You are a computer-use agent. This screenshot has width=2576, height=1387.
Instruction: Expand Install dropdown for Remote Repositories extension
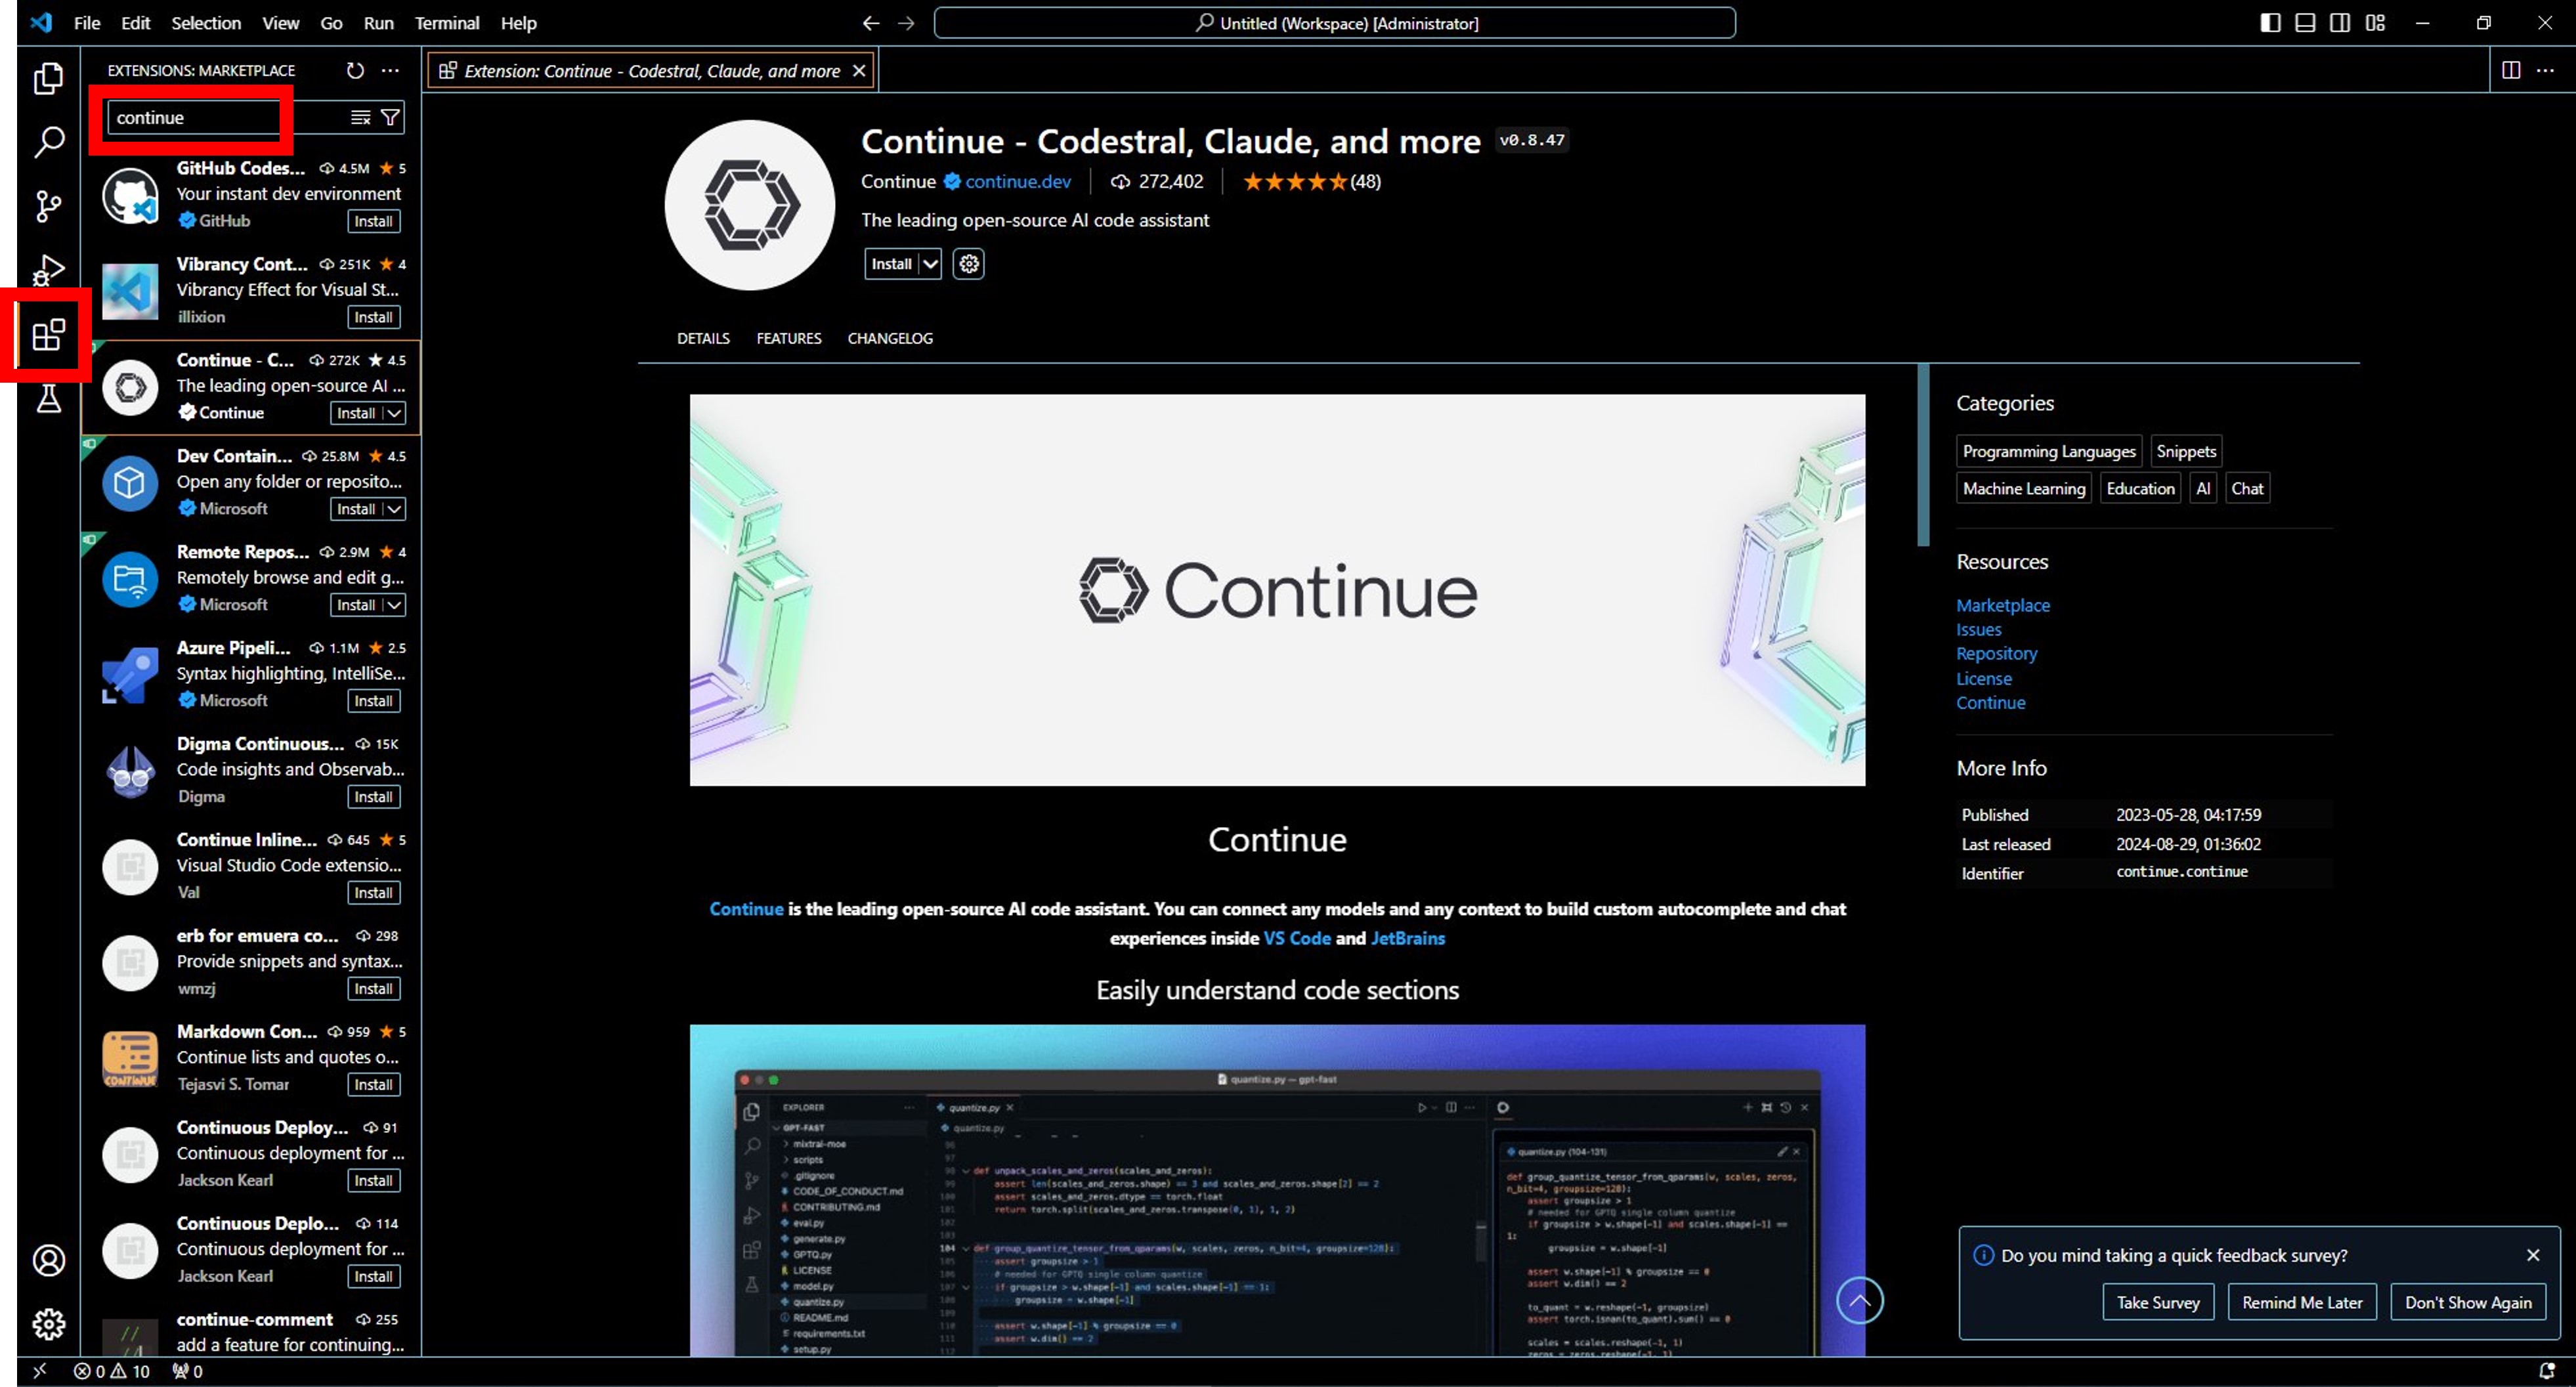pos(395,605)
